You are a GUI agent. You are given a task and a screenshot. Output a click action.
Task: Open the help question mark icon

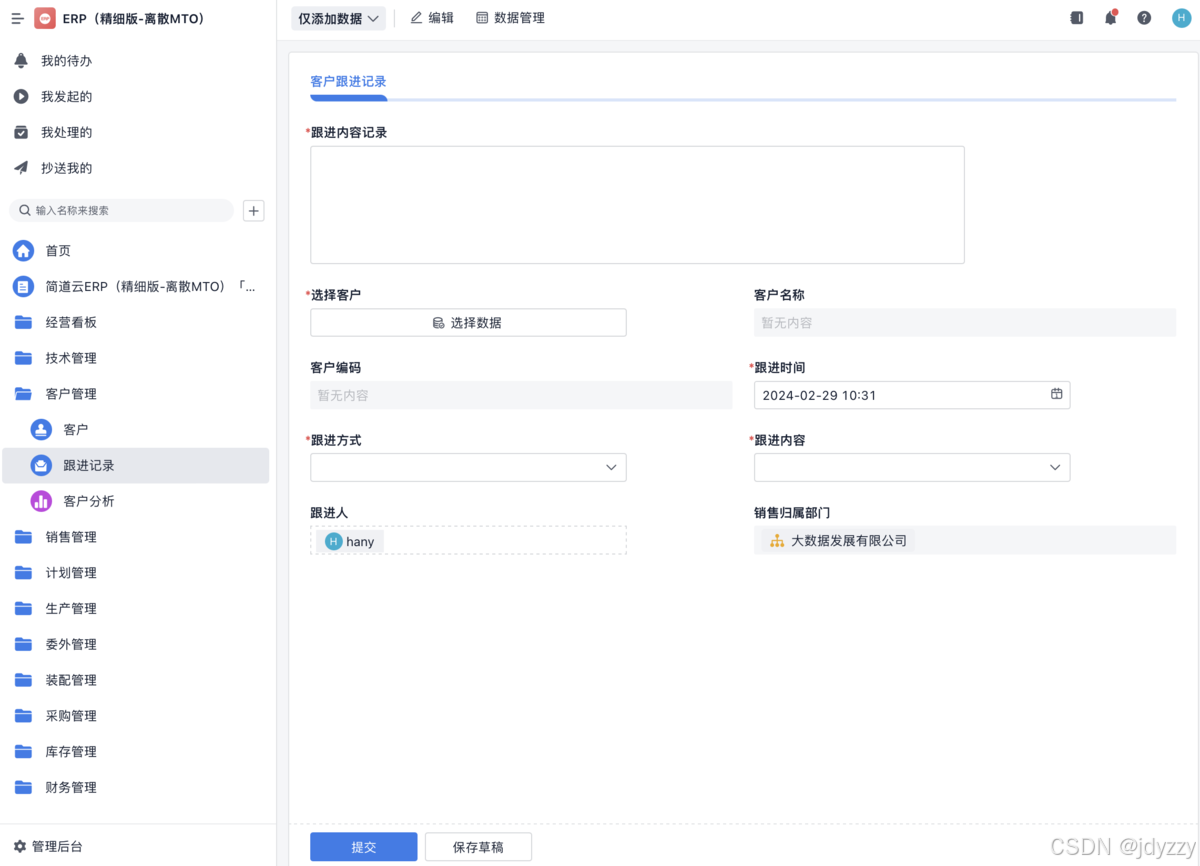pyautogui.click(x=1144, y=18)
